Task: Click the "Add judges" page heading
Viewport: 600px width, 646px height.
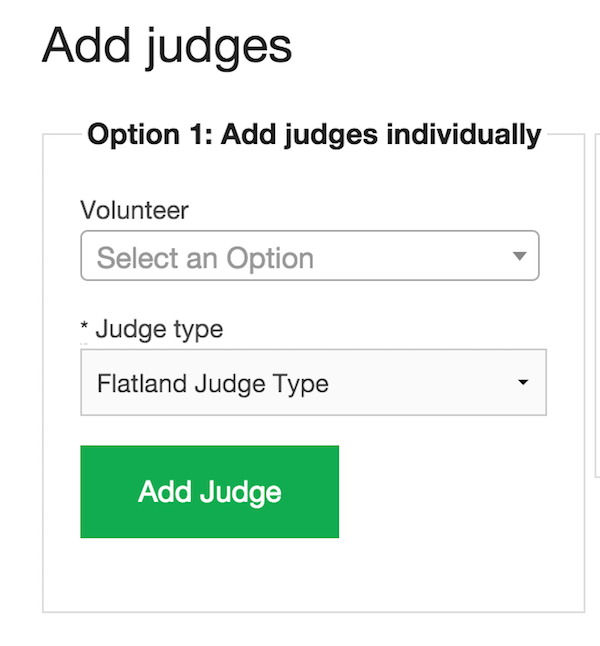Action: pos(167,45)
